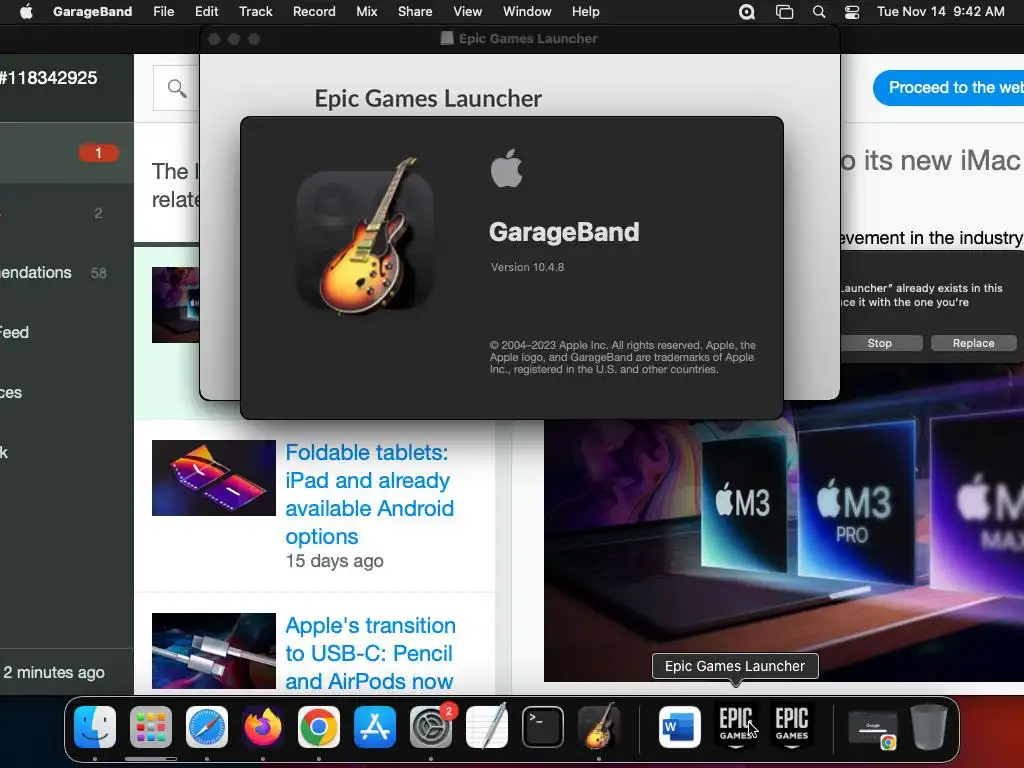Click the date and time in menu bar

(x=940, y=12)
